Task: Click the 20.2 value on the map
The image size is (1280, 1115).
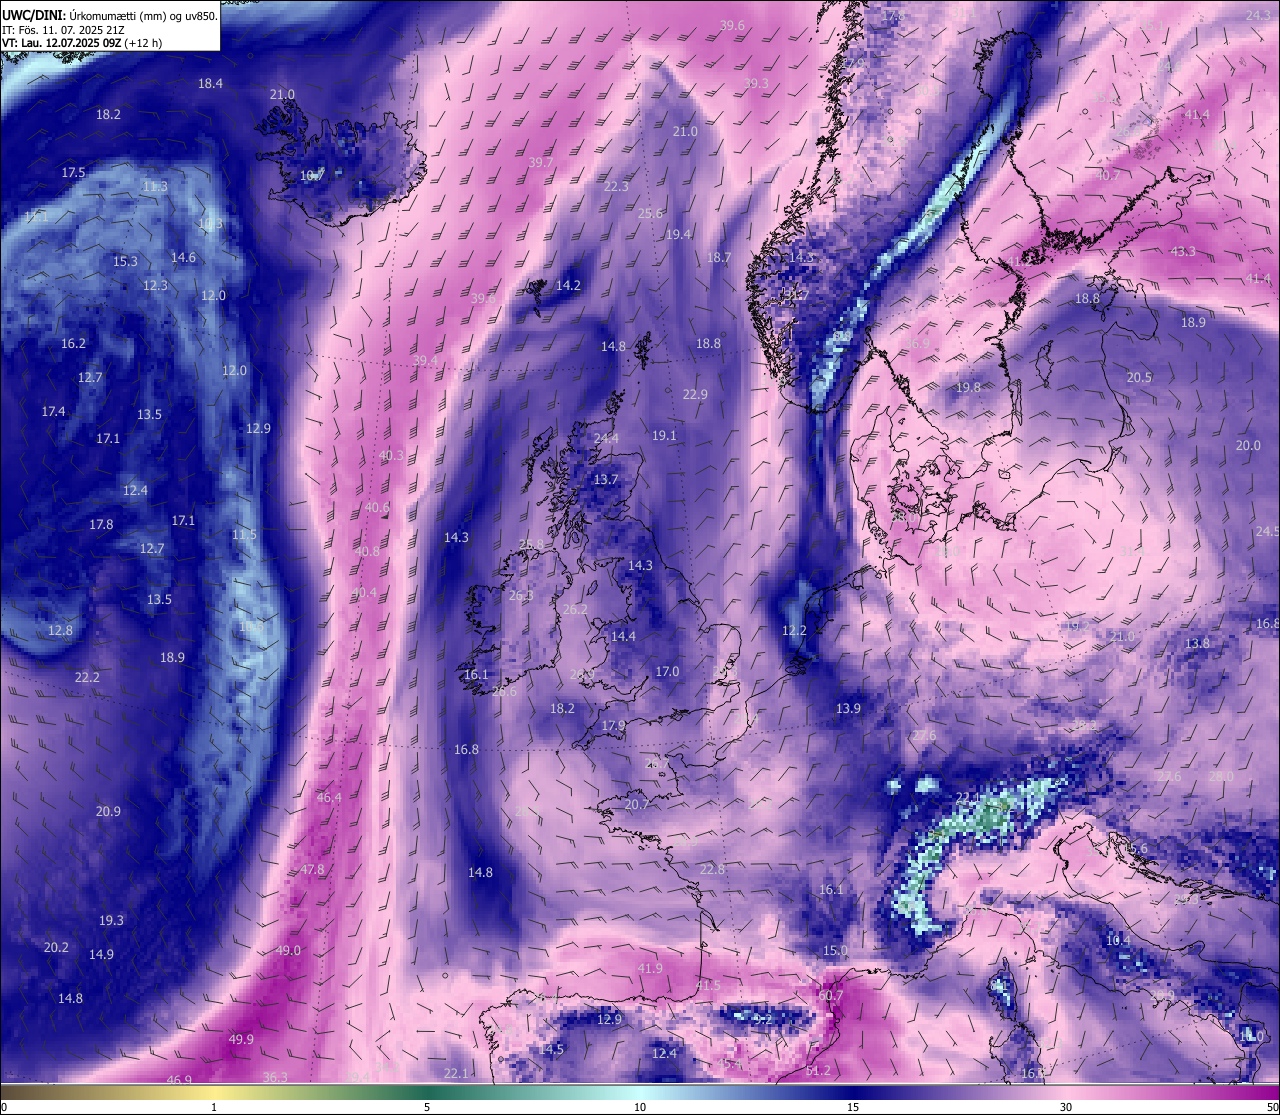Action: click(56, 948)
